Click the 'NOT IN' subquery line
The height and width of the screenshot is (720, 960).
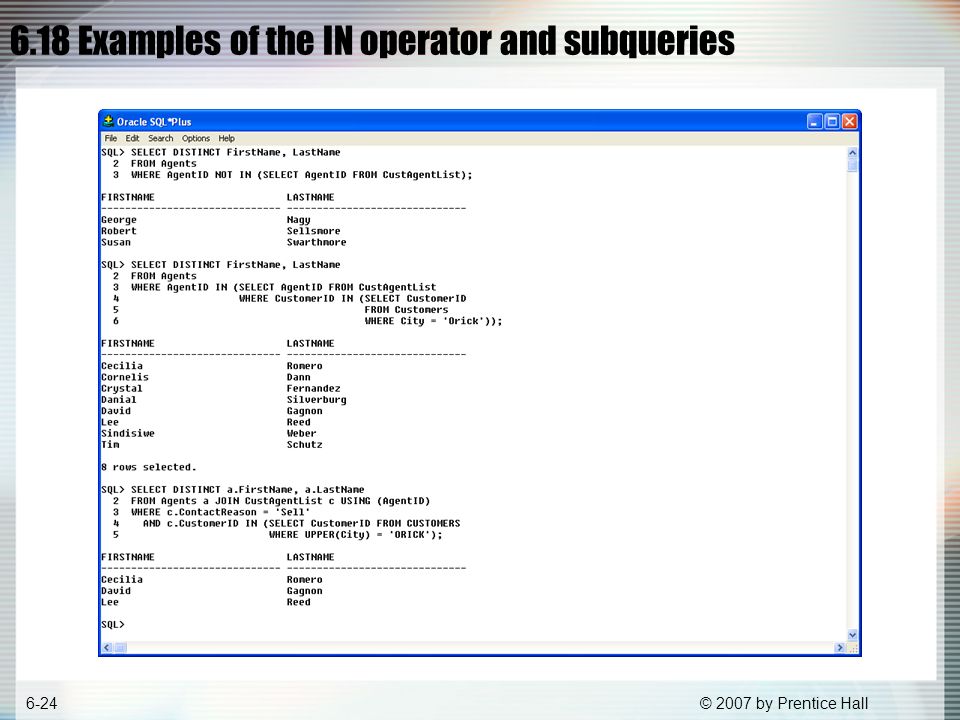click(301, 174)
